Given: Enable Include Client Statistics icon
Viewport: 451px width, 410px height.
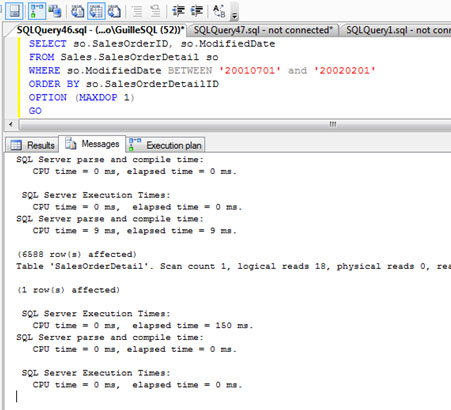Looking at the screenshot, I should pos(55,11).
